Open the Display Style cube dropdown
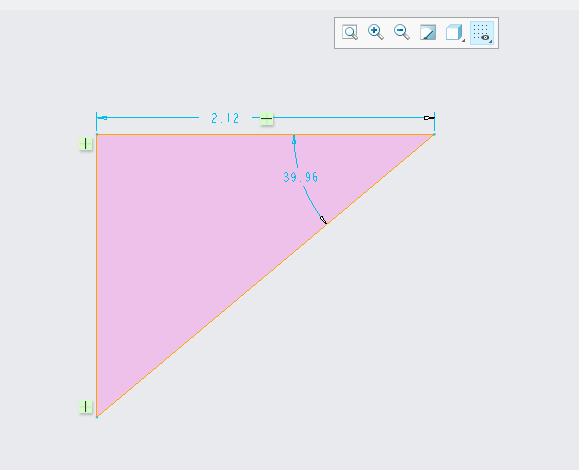The image size is (579, 470). click(455, 32)
